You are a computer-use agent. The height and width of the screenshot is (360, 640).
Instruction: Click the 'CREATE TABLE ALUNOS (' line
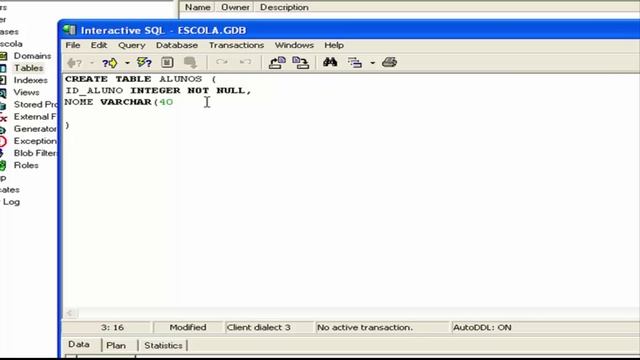tap(140, 79)
